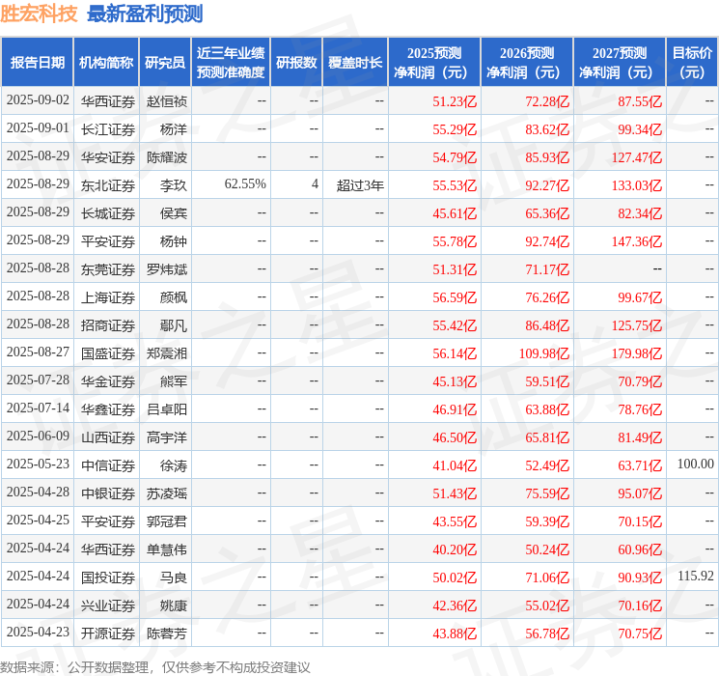Click analyst name 赵恒祯
Image resolution: width=719 pixels, height=676 pixels.
(166, 101)
